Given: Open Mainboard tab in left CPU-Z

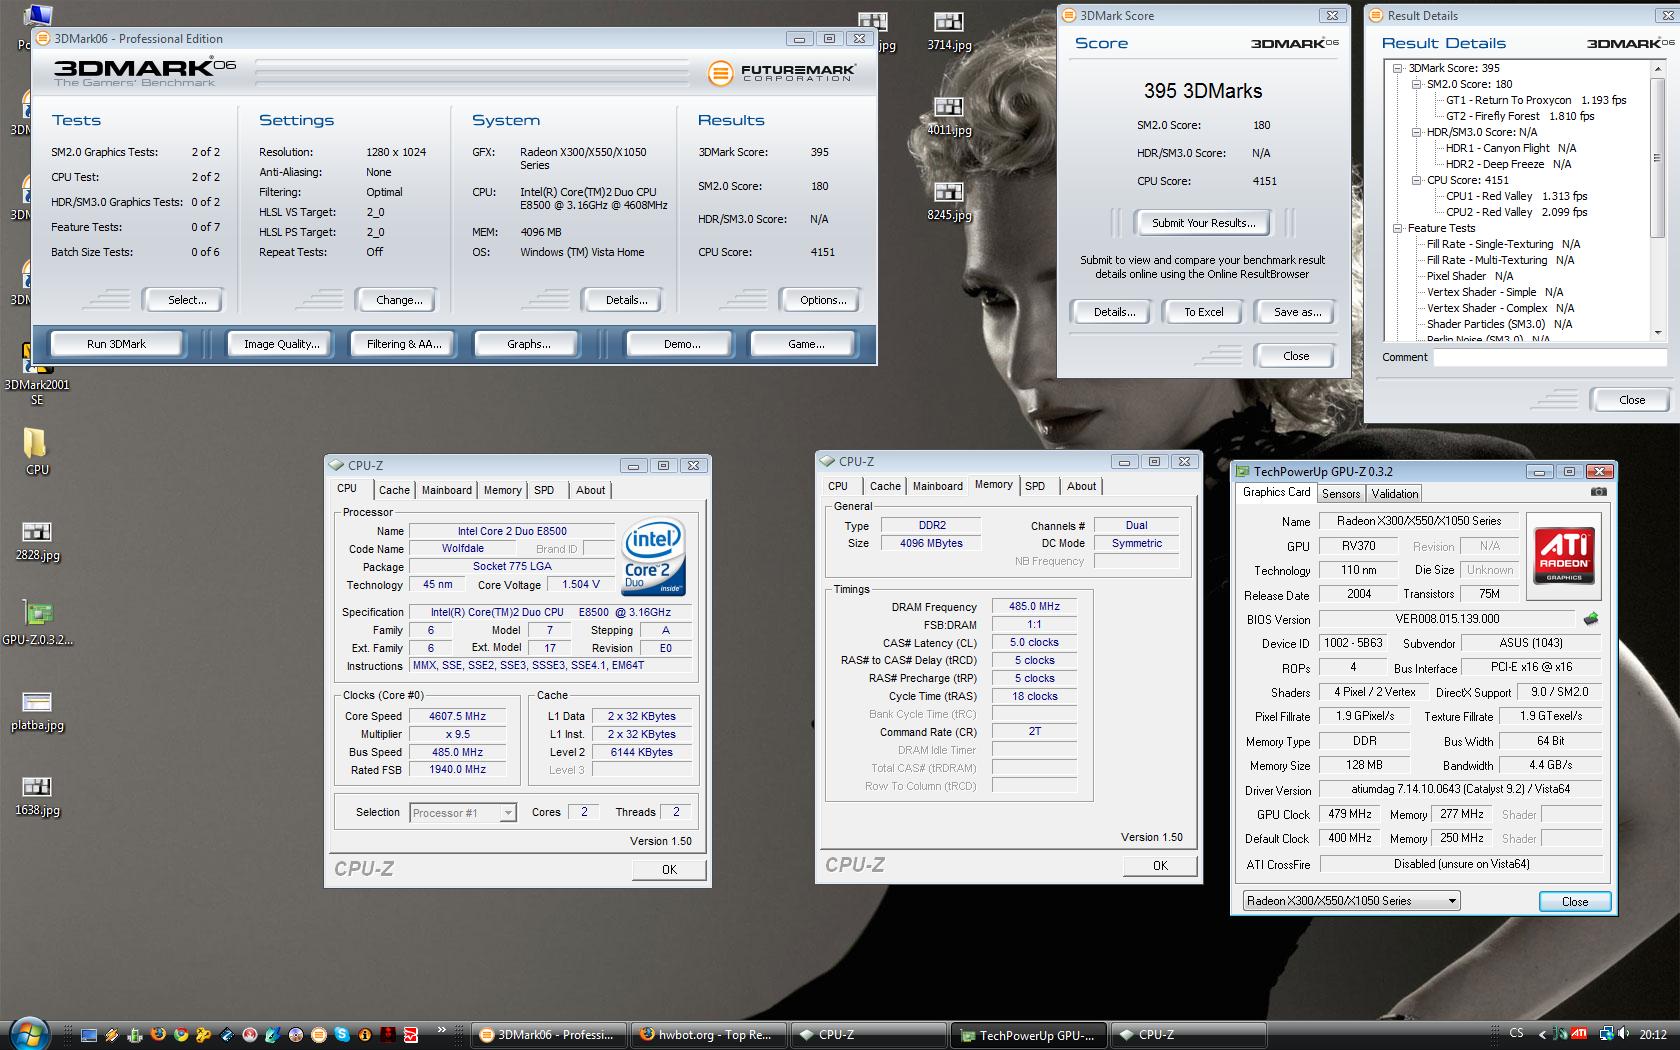Looking at the screenshot, I should coord(446,490).
